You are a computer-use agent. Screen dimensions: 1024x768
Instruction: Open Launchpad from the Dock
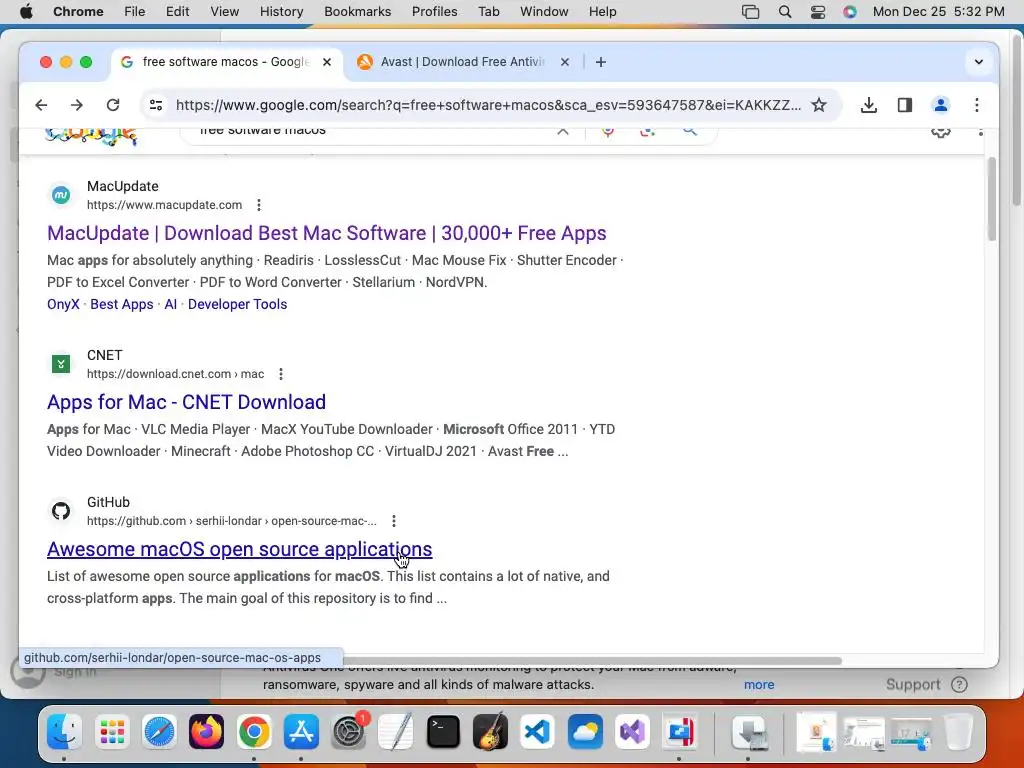pos(112,731)
